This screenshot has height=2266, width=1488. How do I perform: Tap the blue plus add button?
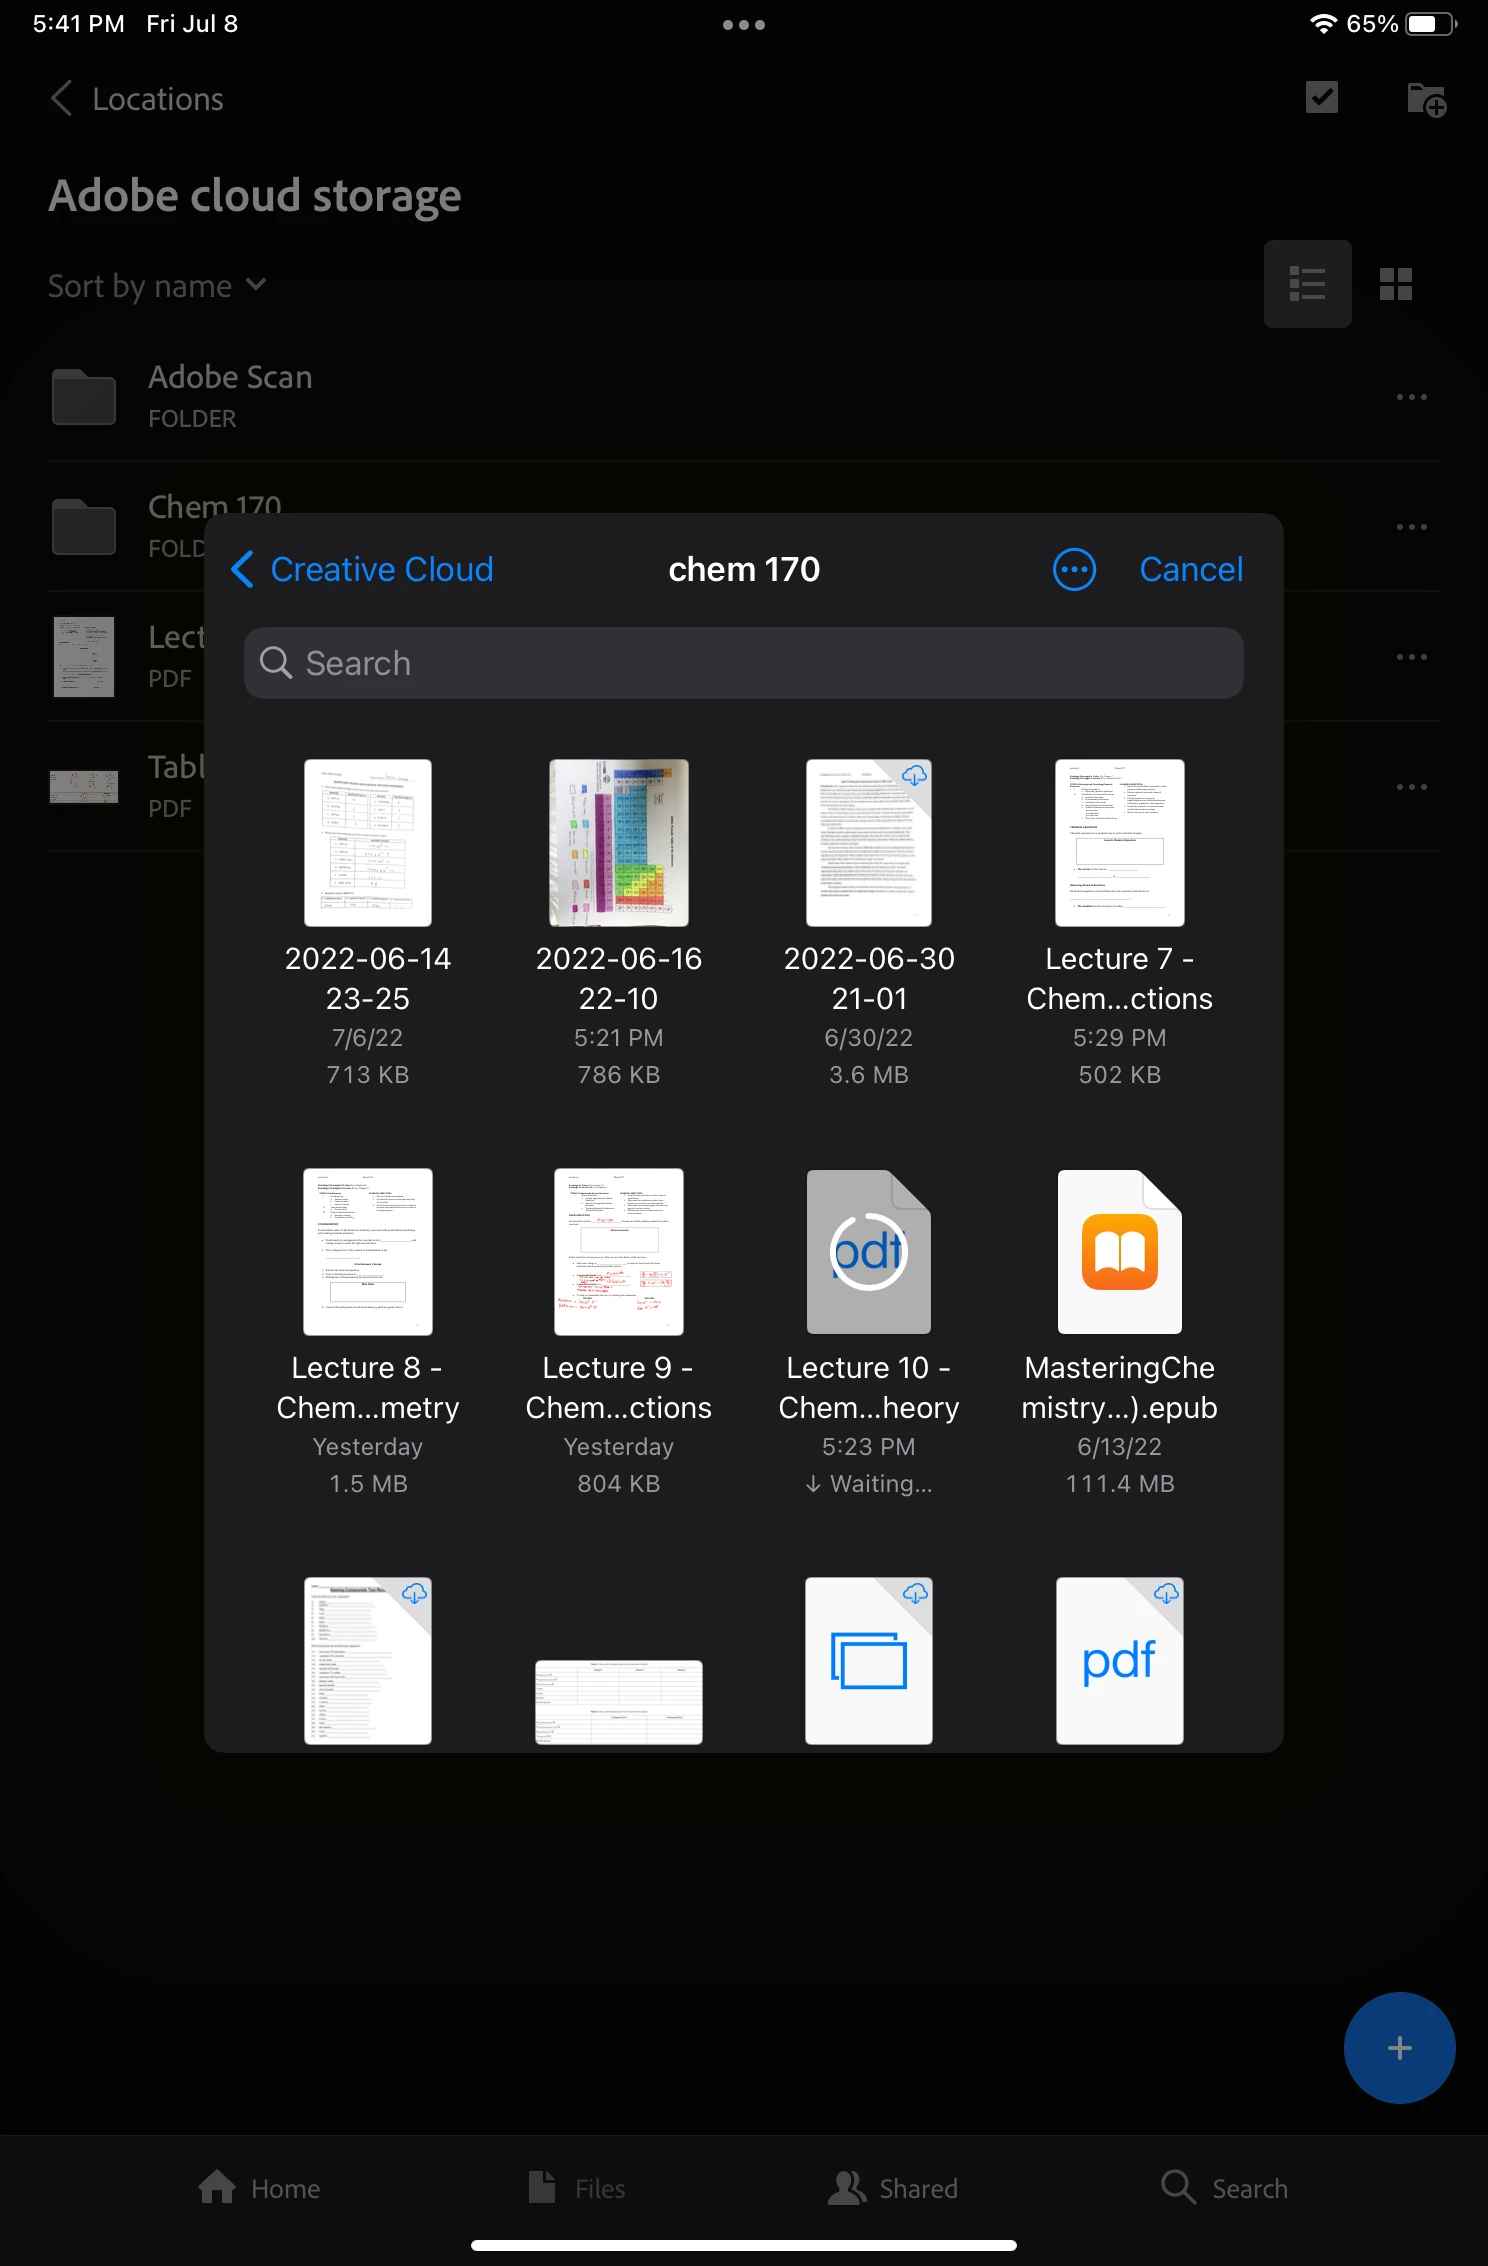[x=1399, y=2048]
